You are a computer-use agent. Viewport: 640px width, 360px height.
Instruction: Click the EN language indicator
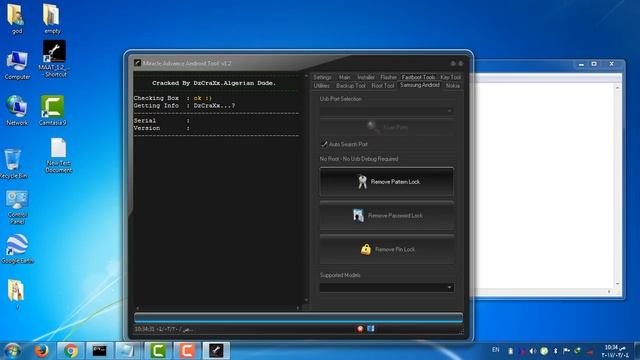pyautogui.click(x=496, y=350)
